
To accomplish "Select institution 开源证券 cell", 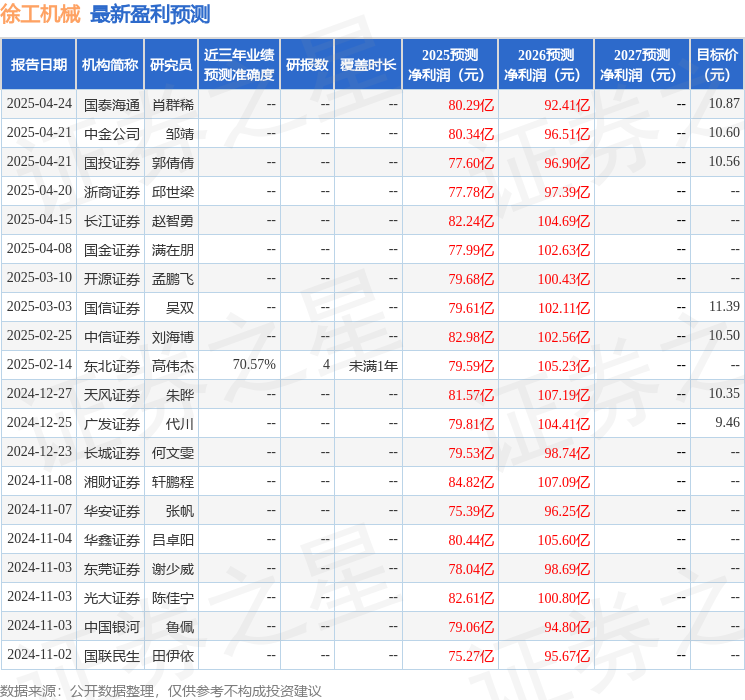I will point(112,279).
